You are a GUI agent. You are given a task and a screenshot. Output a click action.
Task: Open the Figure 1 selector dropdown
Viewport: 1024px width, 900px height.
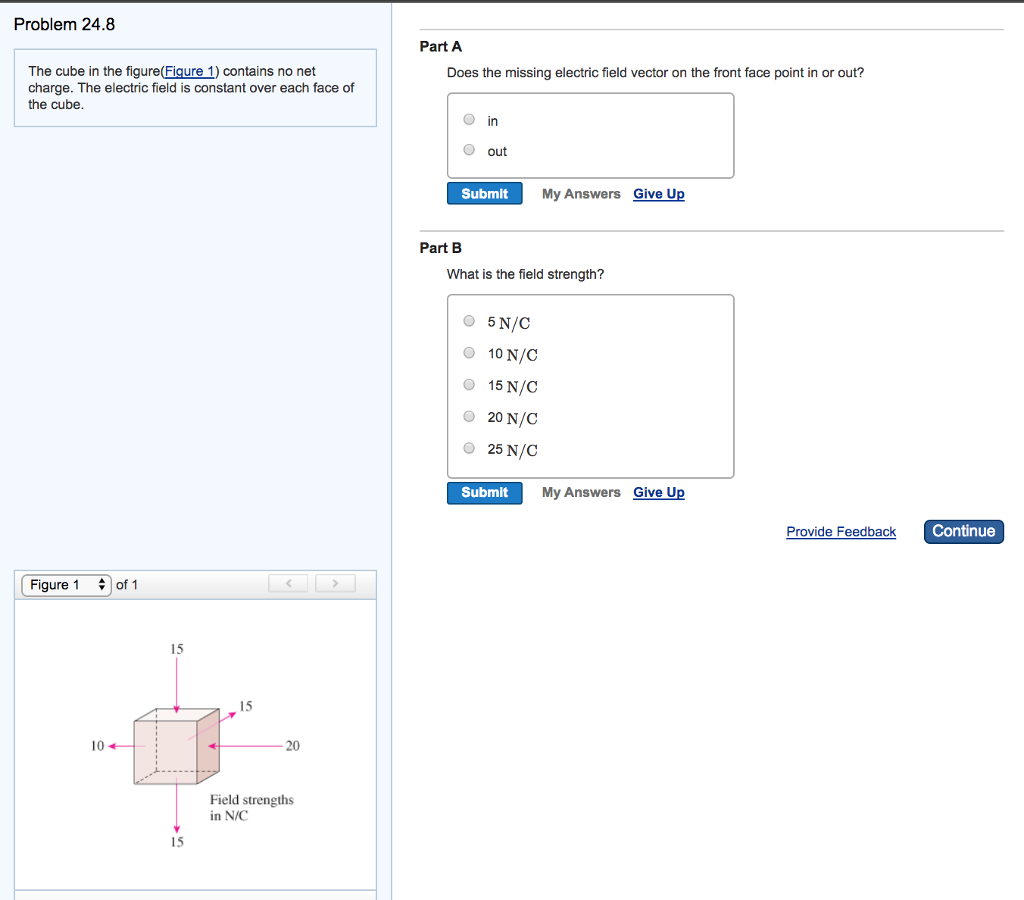click(x=66, y=584)
